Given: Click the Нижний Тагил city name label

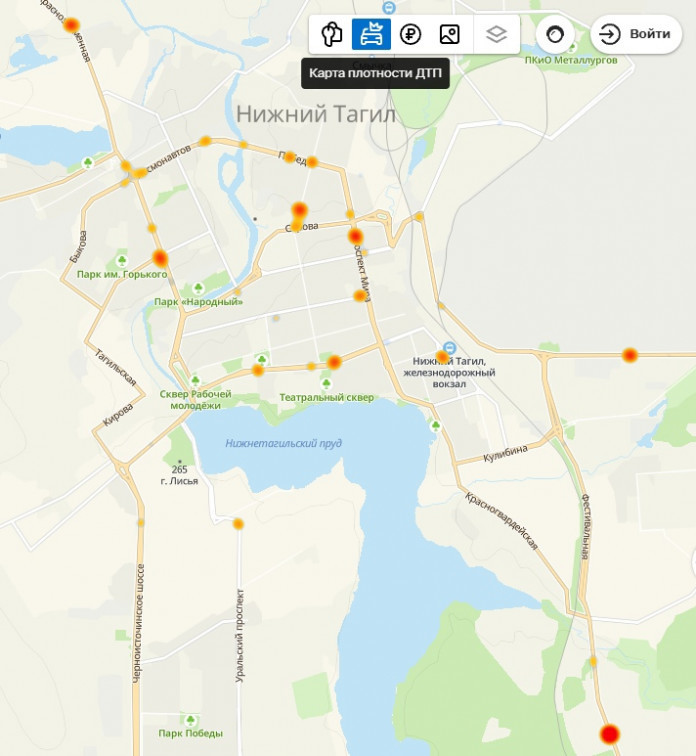Looking at the screenshot, I should (x=316, y=114).
